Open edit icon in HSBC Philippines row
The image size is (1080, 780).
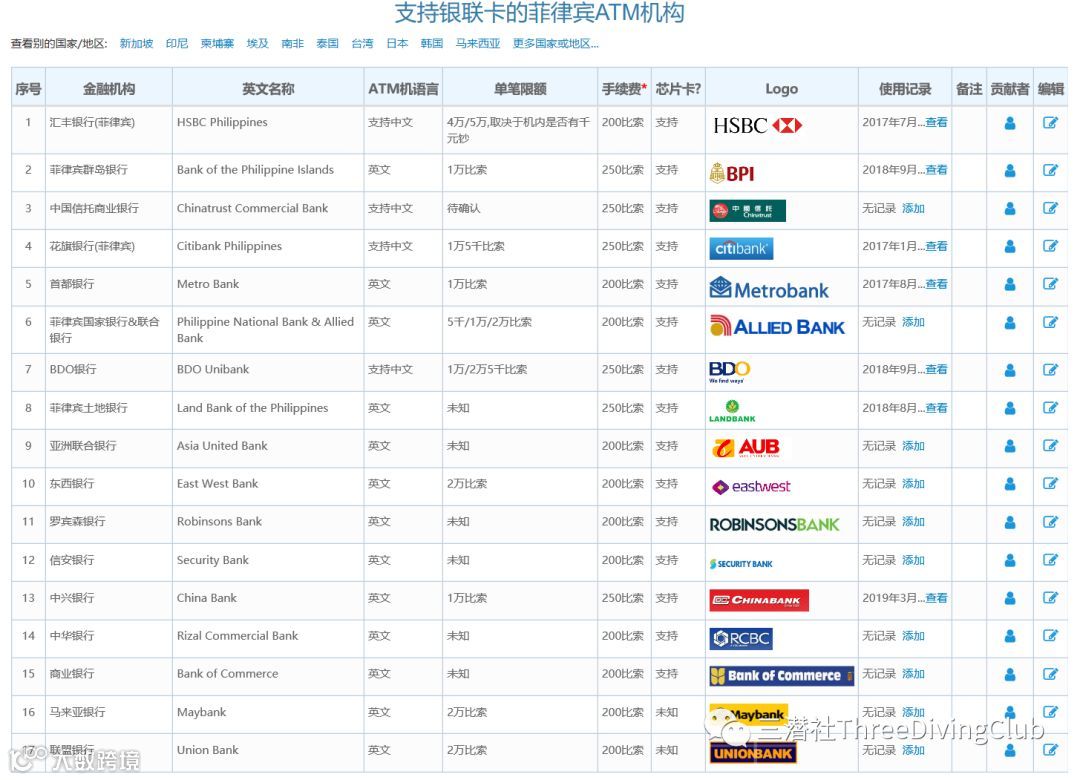[x=1050, y=123]
